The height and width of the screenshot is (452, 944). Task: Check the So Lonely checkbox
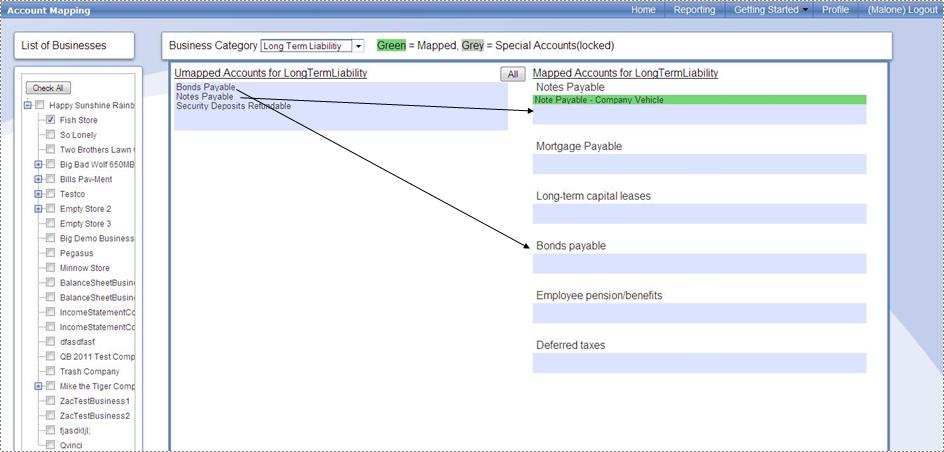point(51,135)
